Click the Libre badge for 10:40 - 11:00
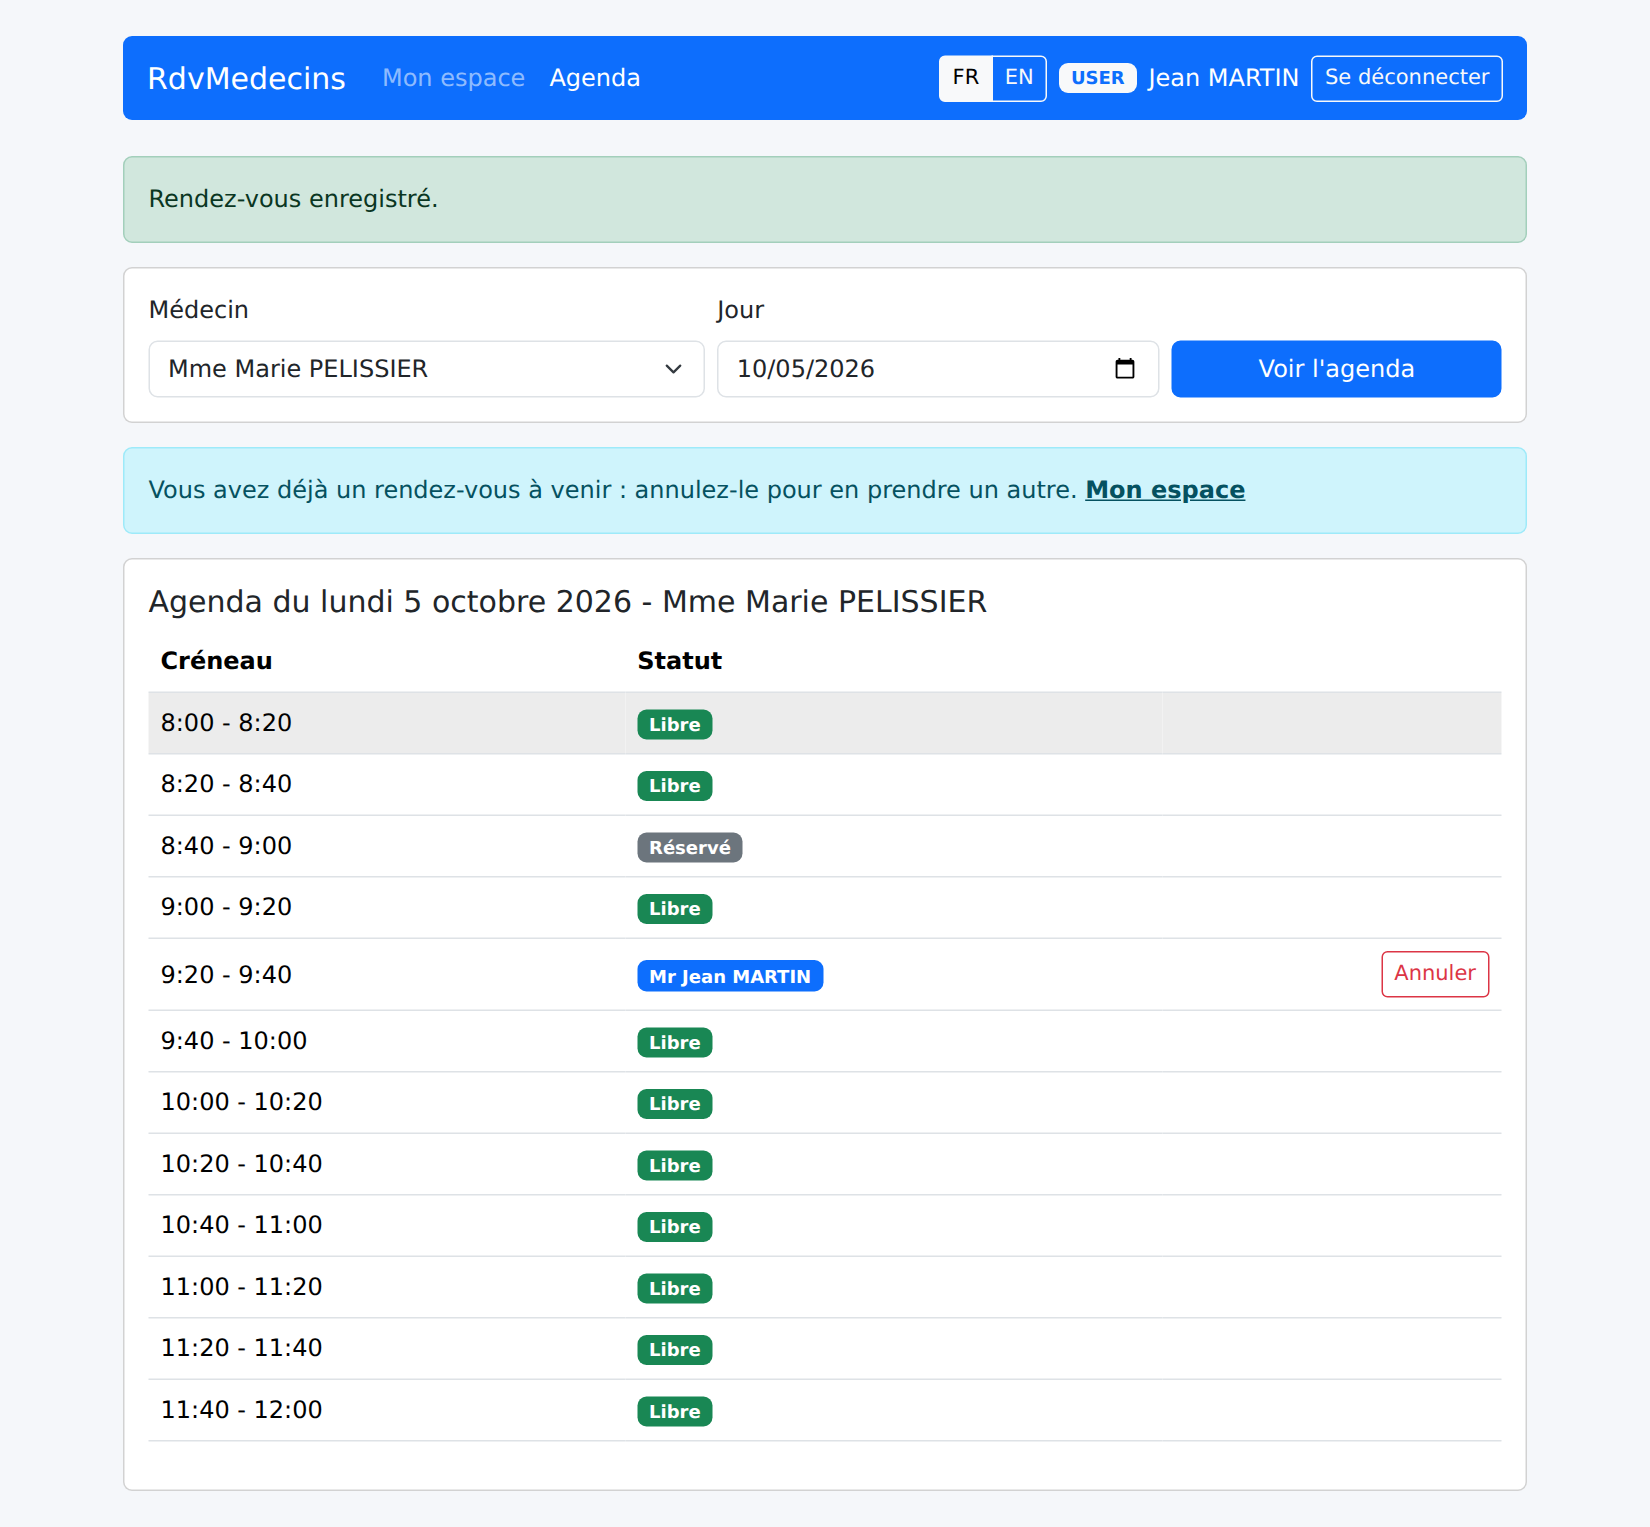The image size is (1650, 1527). tap(675, 1227)
